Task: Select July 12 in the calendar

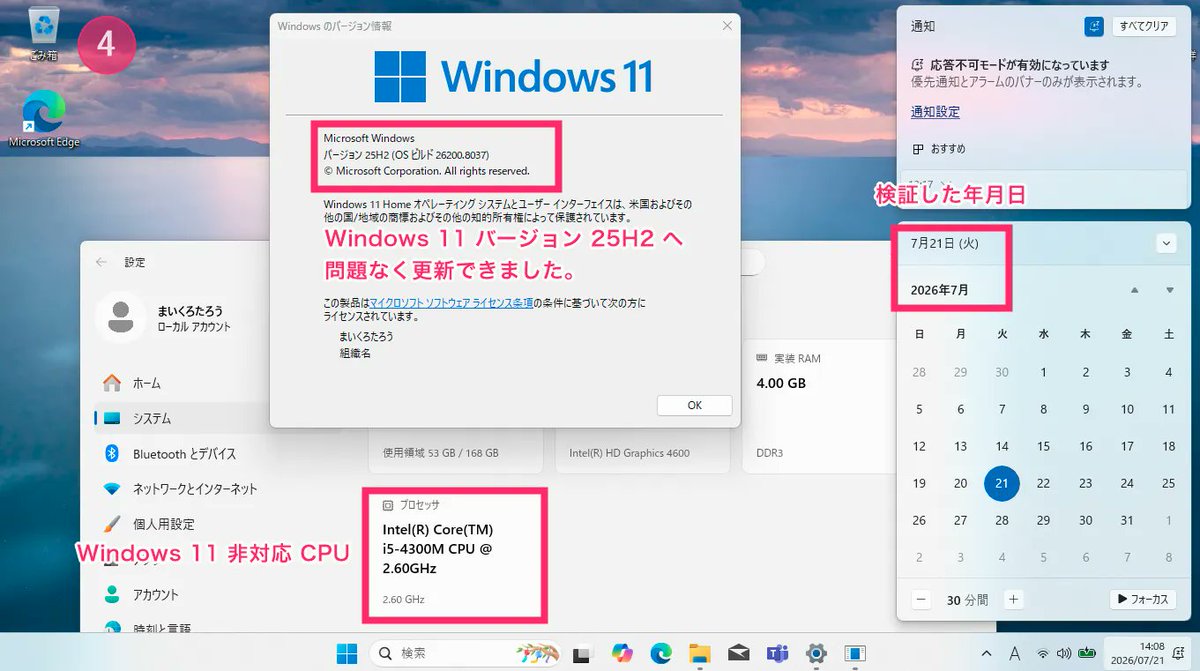Action: coord(919,446)
